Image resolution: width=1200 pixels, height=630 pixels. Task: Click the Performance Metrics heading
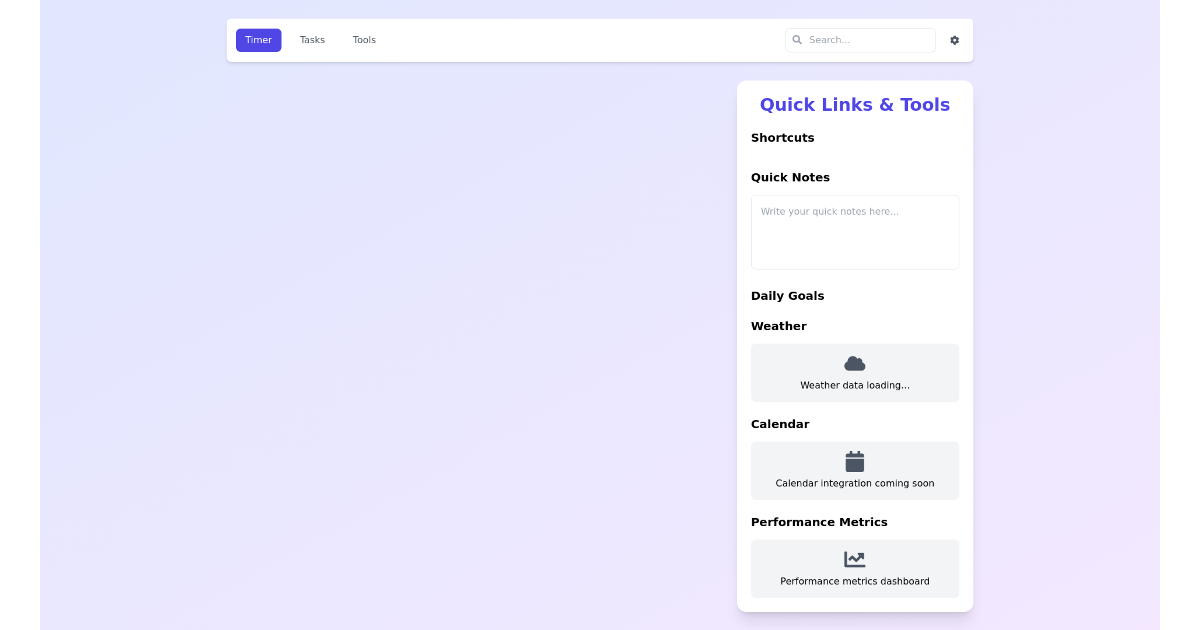[819, 522]
